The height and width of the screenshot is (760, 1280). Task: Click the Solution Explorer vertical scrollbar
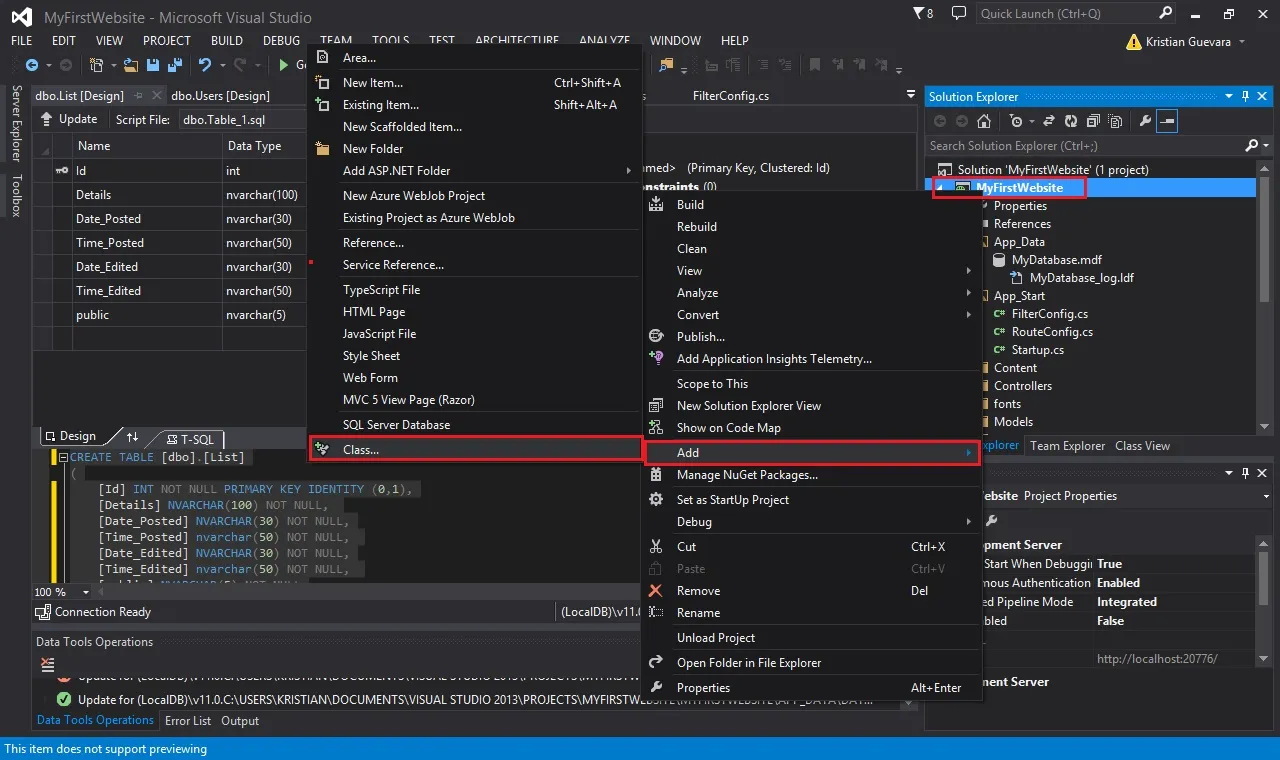(1265, 300)
